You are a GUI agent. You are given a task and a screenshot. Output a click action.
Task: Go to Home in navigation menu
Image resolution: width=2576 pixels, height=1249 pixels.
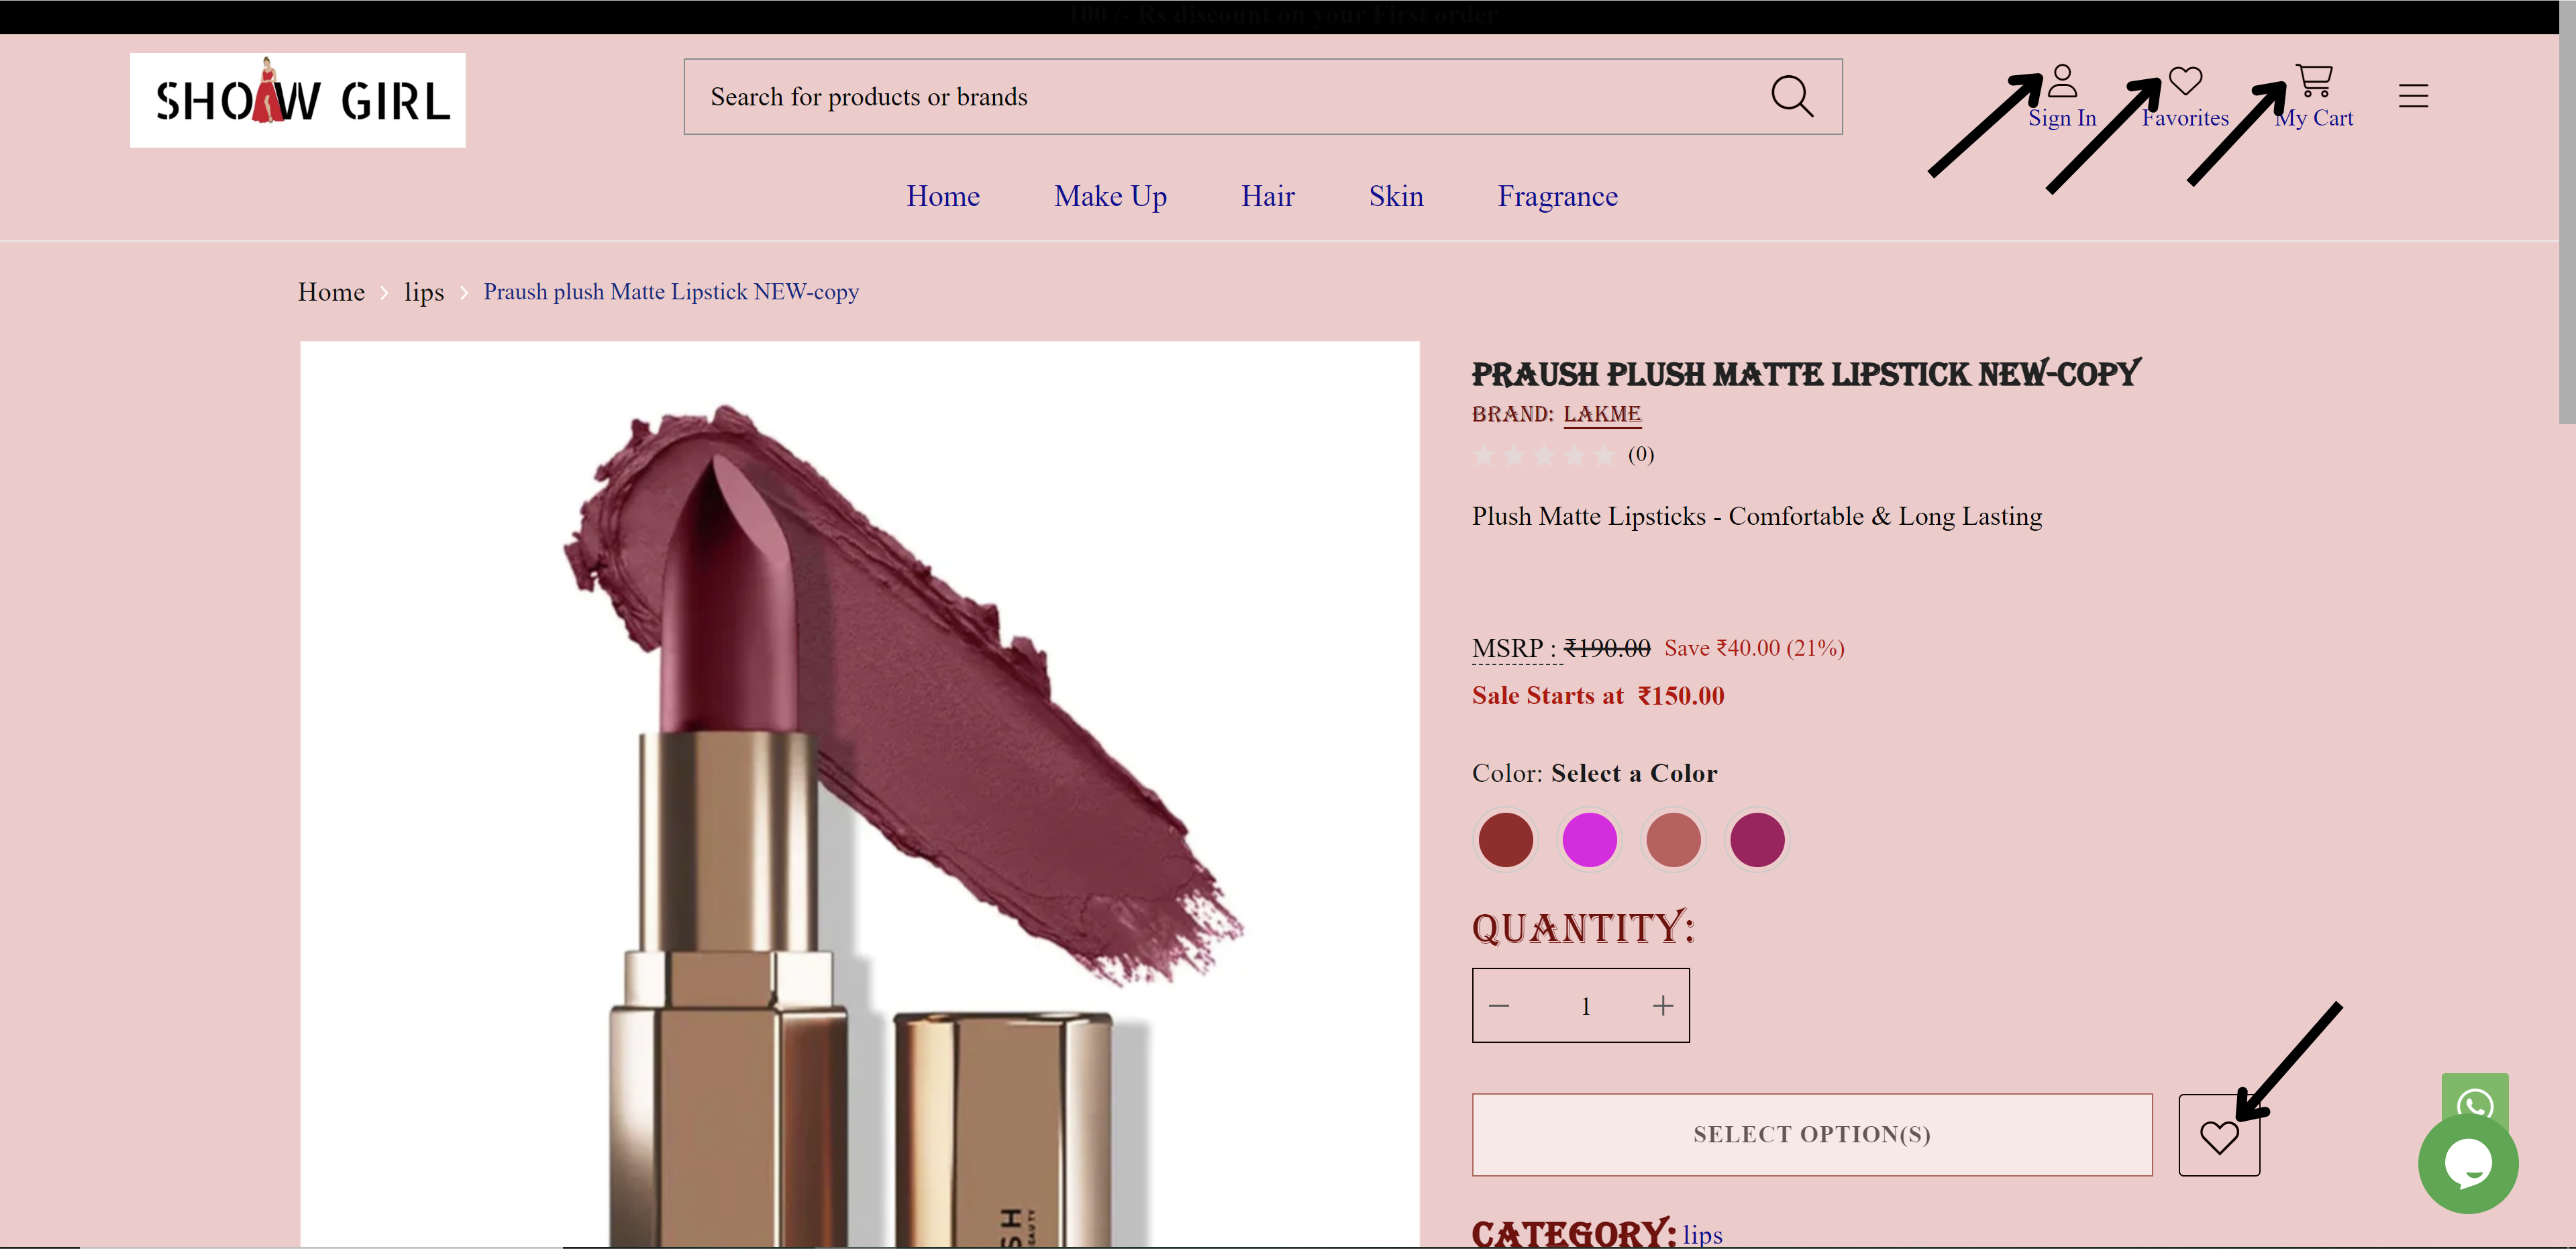tap(943, 196)
